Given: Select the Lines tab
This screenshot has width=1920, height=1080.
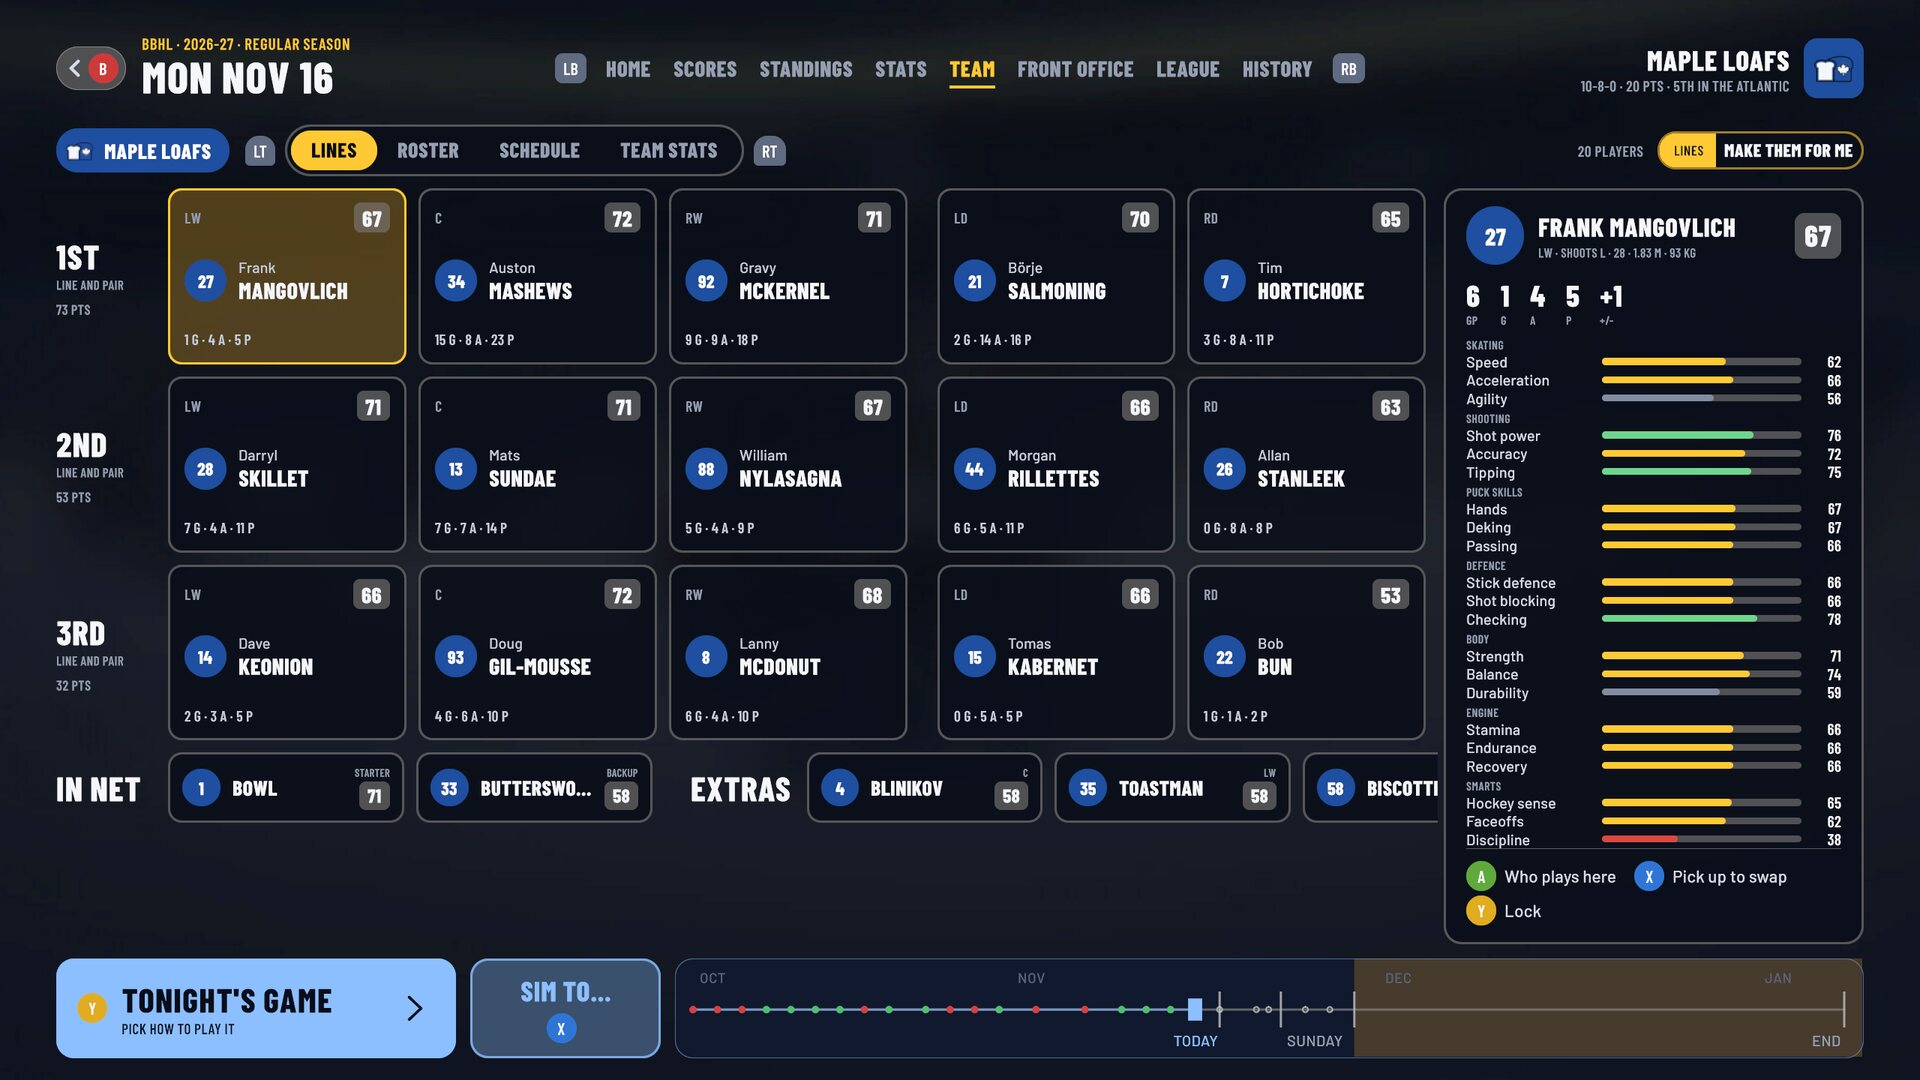Looking at the screenshot, I should point(333,151).
